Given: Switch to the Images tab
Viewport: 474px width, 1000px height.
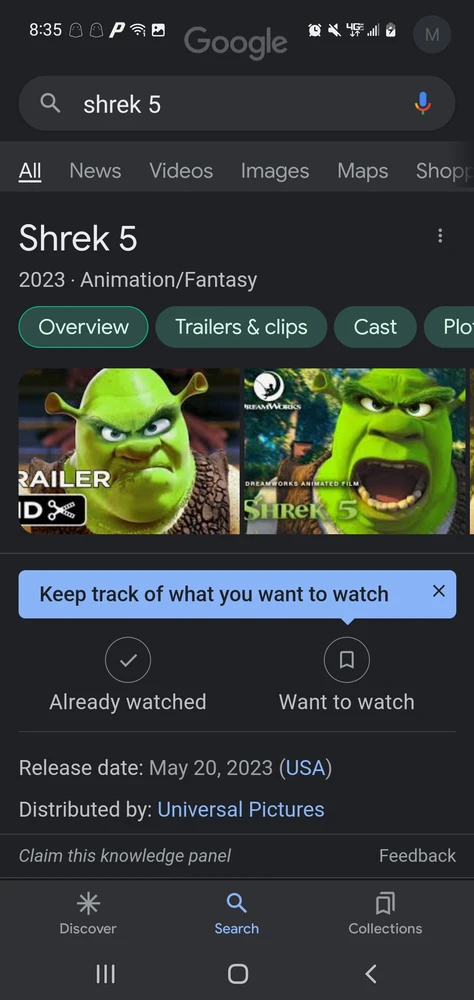Looking at the screenshot, I should click(x=275, y=171).
